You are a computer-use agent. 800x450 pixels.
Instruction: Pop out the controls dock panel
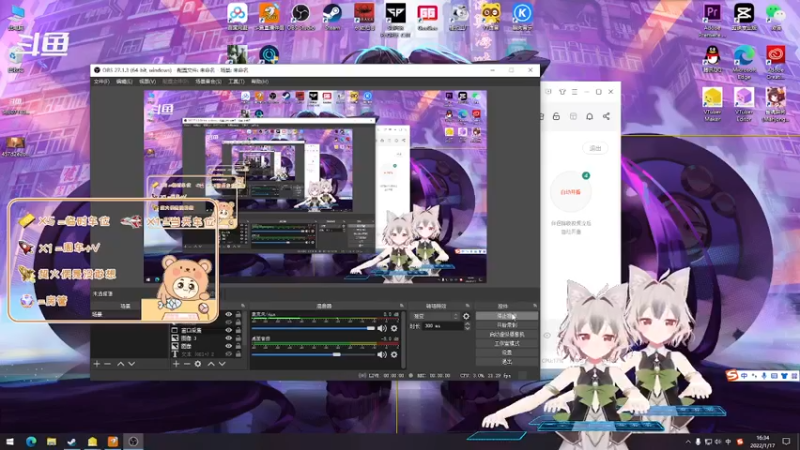(x=535, y=306)
